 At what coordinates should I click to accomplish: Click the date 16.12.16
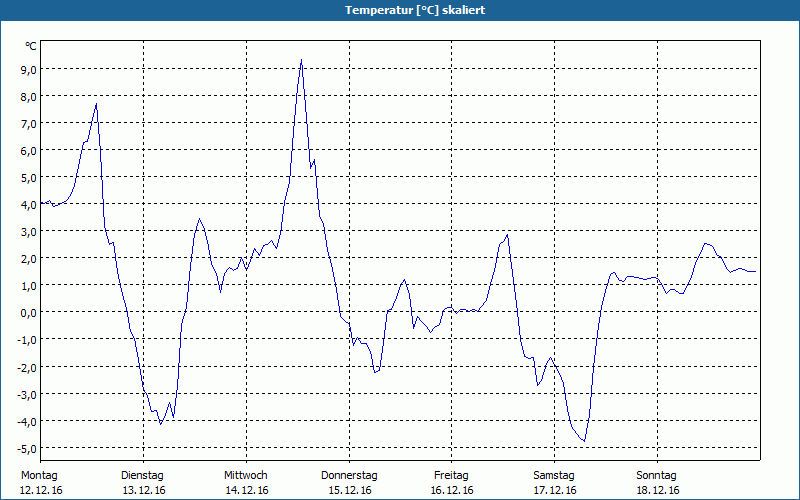(x=452, y=490)
